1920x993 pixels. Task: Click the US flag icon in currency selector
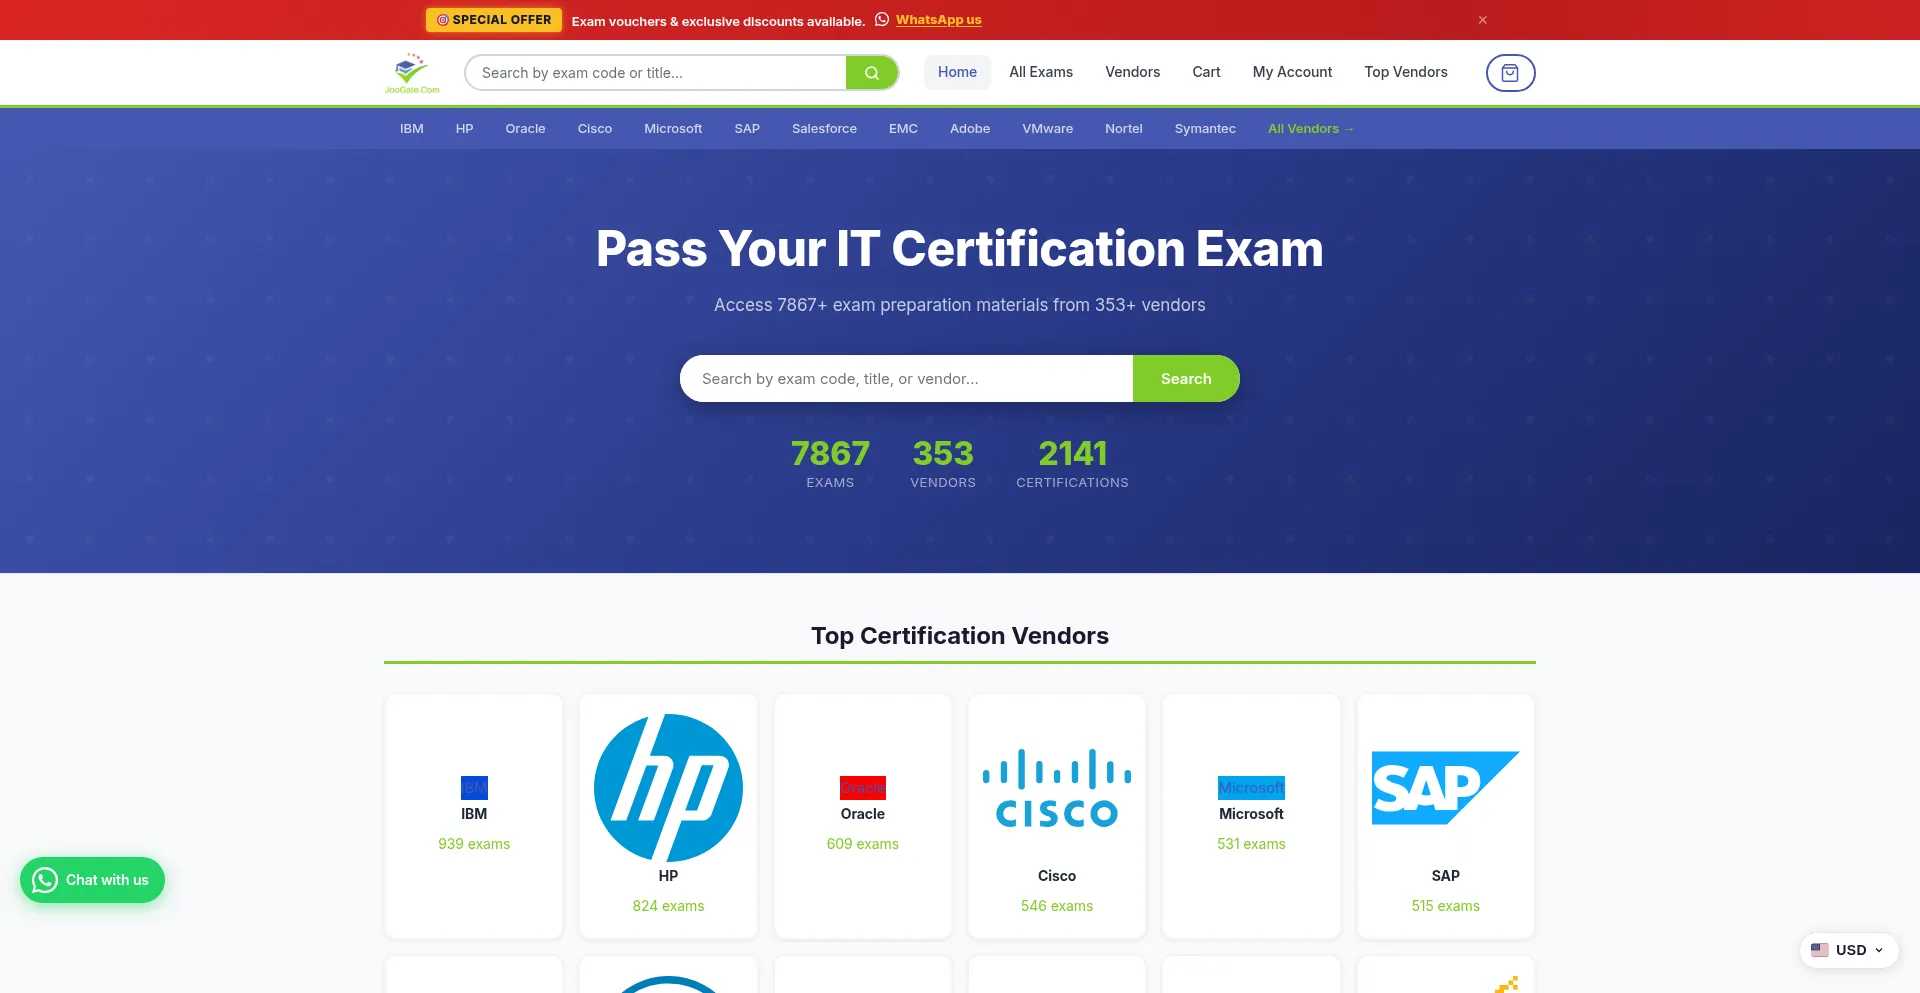coord(1820,950)
